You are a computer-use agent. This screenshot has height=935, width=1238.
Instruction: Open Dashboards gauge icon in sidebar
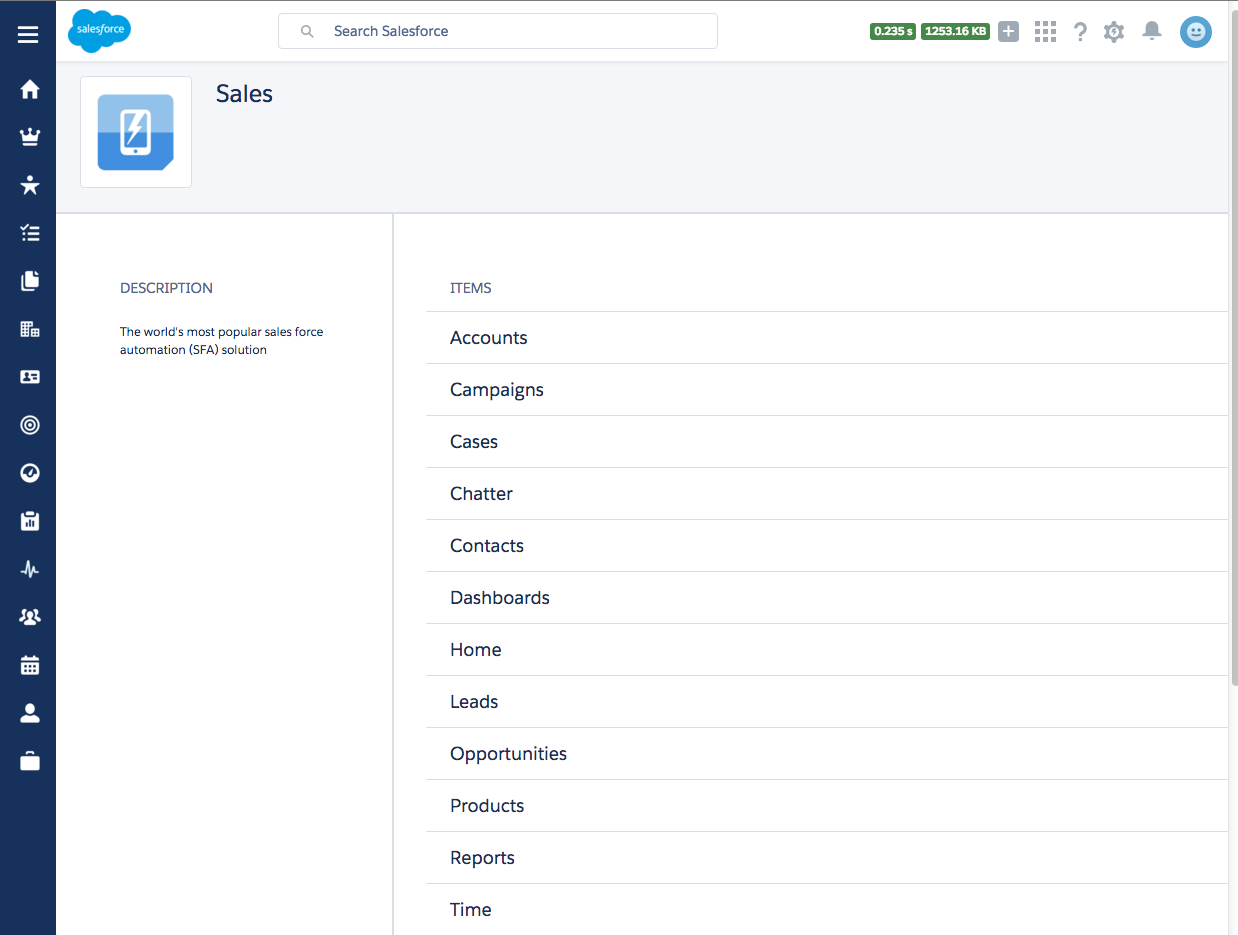(x=30, y=473)
